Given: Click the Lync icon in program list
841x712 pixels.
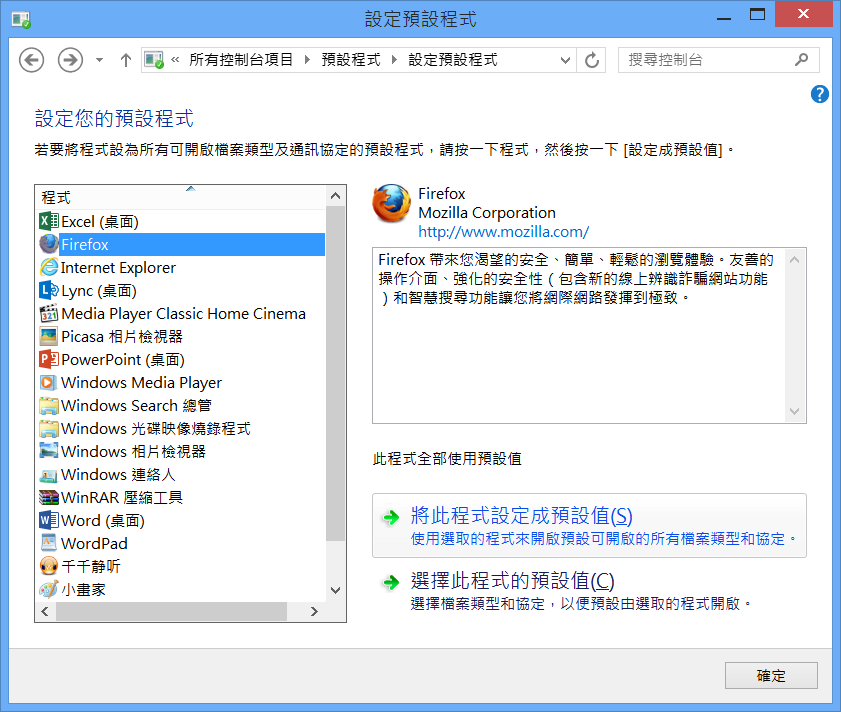Looking at the screenshot, I should pyautogui.click(x=49, y=290).
